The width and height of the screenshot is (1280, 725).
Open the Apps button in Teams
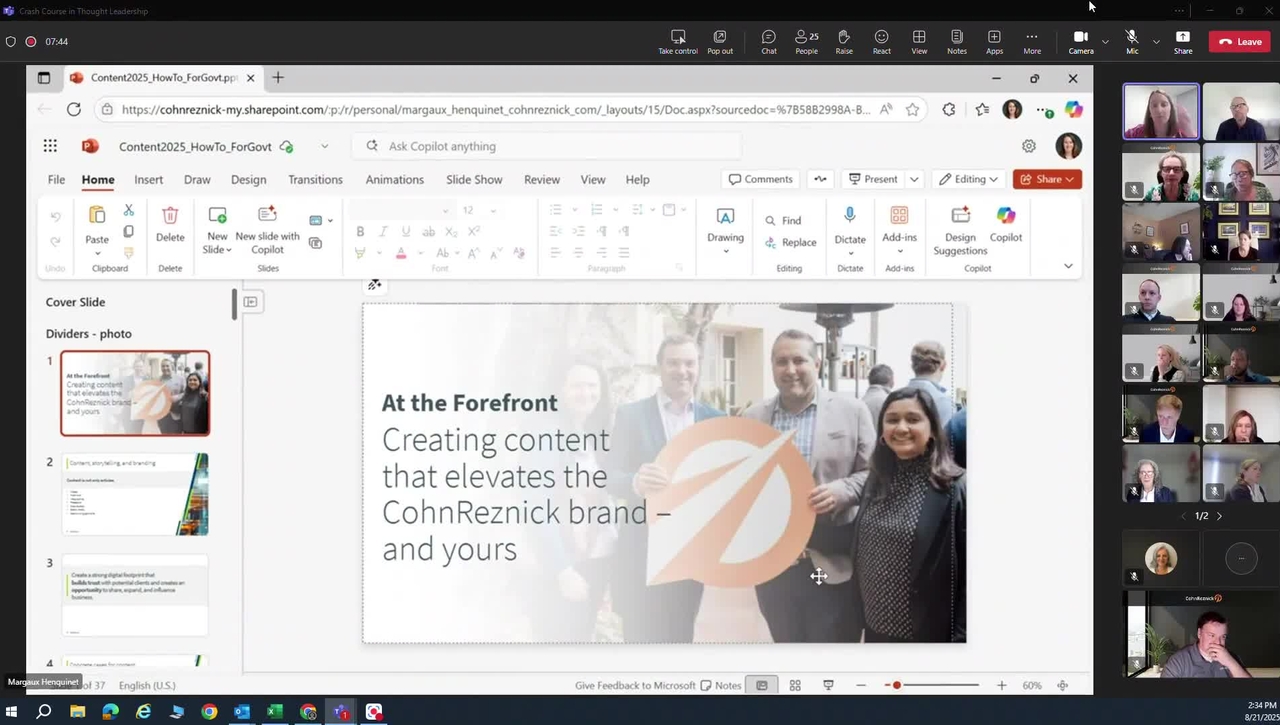point(994,41)
